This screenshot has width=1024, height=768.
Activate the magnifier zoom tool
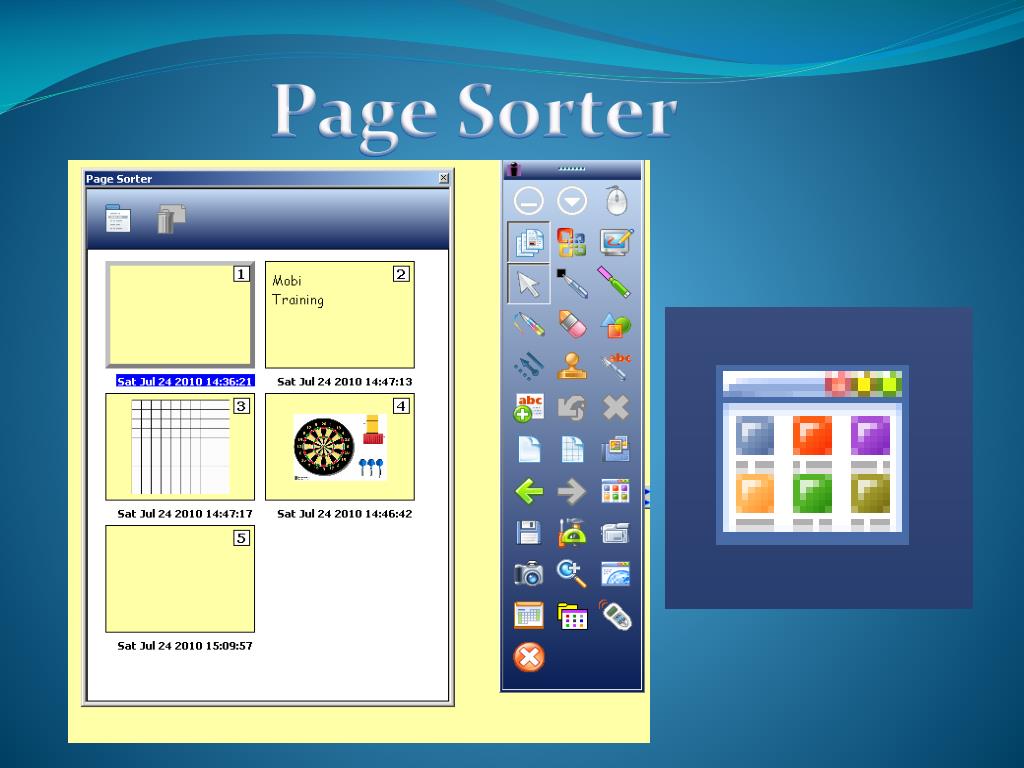pyautogui.click(x=571, y=573)
